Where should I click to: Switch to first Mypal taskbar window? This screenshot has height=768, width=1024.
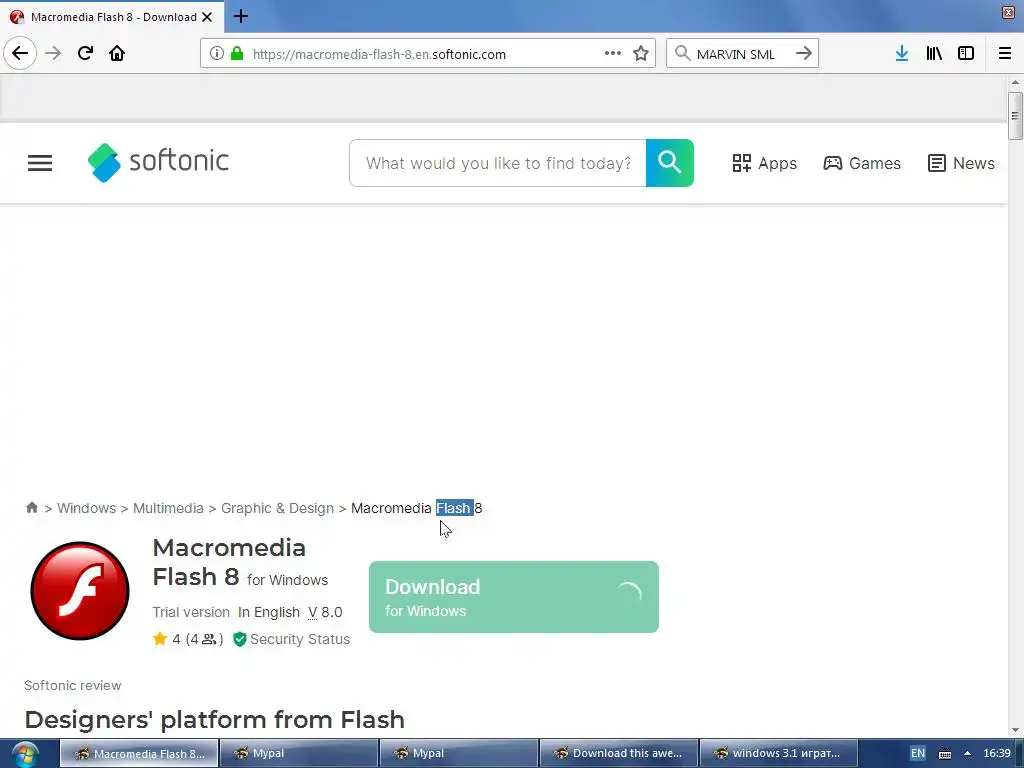coord(298,753)
